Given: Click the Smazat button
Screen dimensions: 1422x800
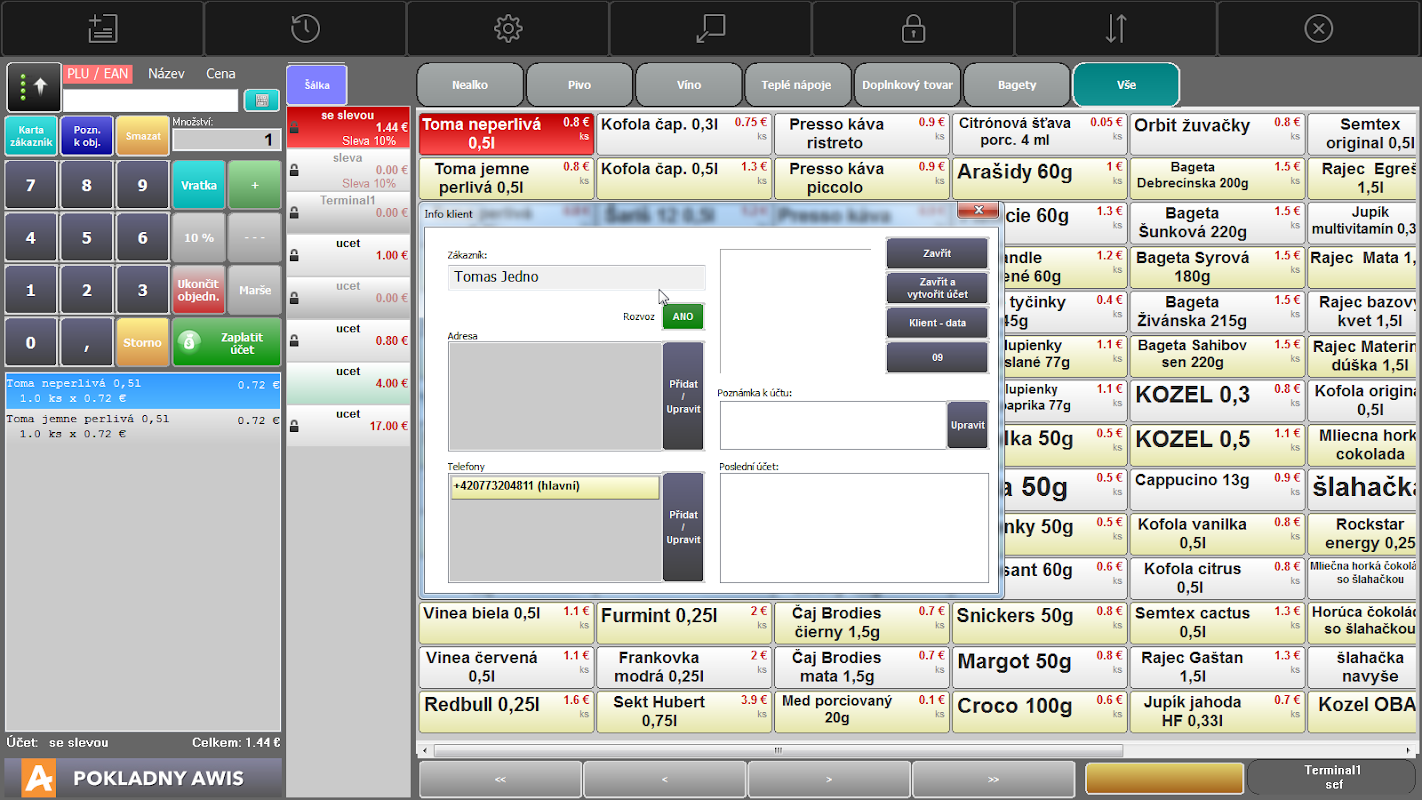Looking at the screenshot, I should pyautogui.click(x=143, y=136).
